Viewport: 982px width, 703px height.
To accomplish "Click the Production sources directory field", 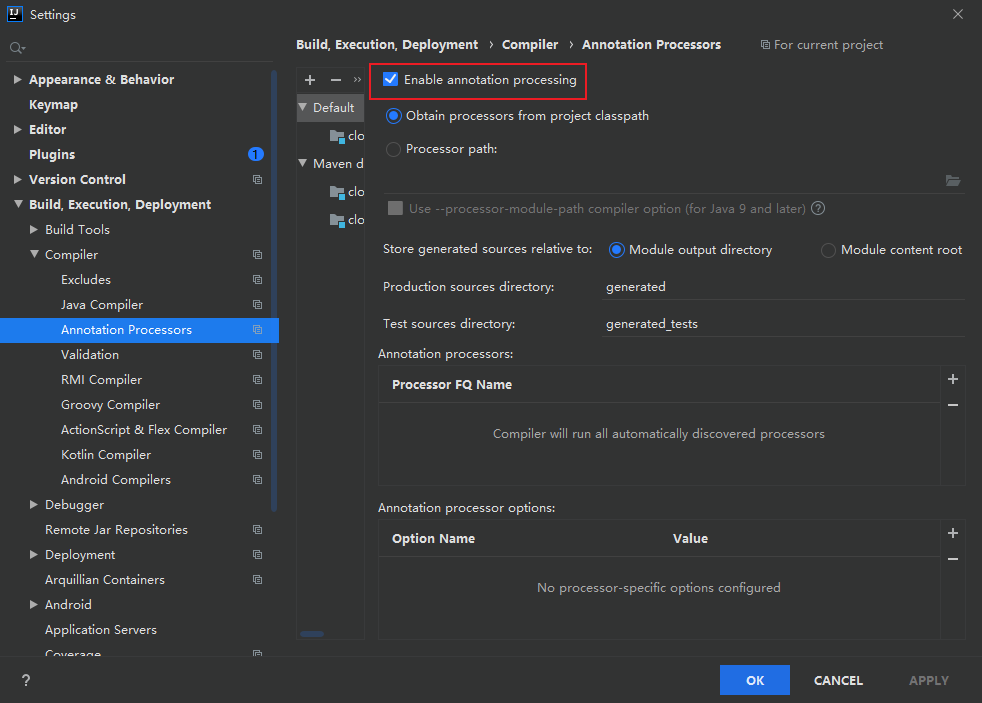I will (782, 287).
